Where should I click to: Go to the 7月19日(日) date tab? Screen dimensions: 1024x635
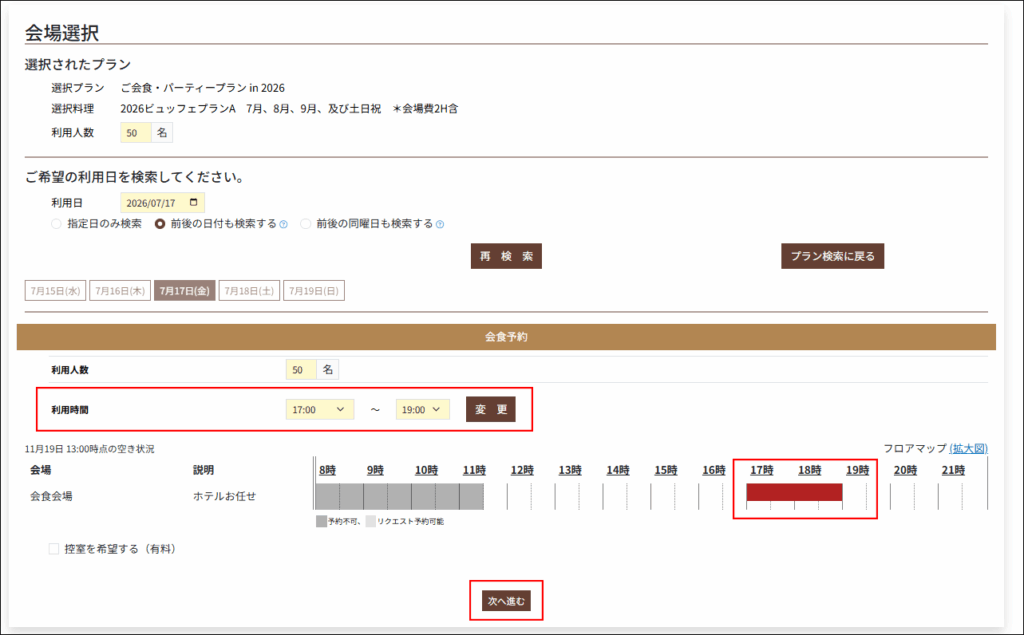pos(313,291)
